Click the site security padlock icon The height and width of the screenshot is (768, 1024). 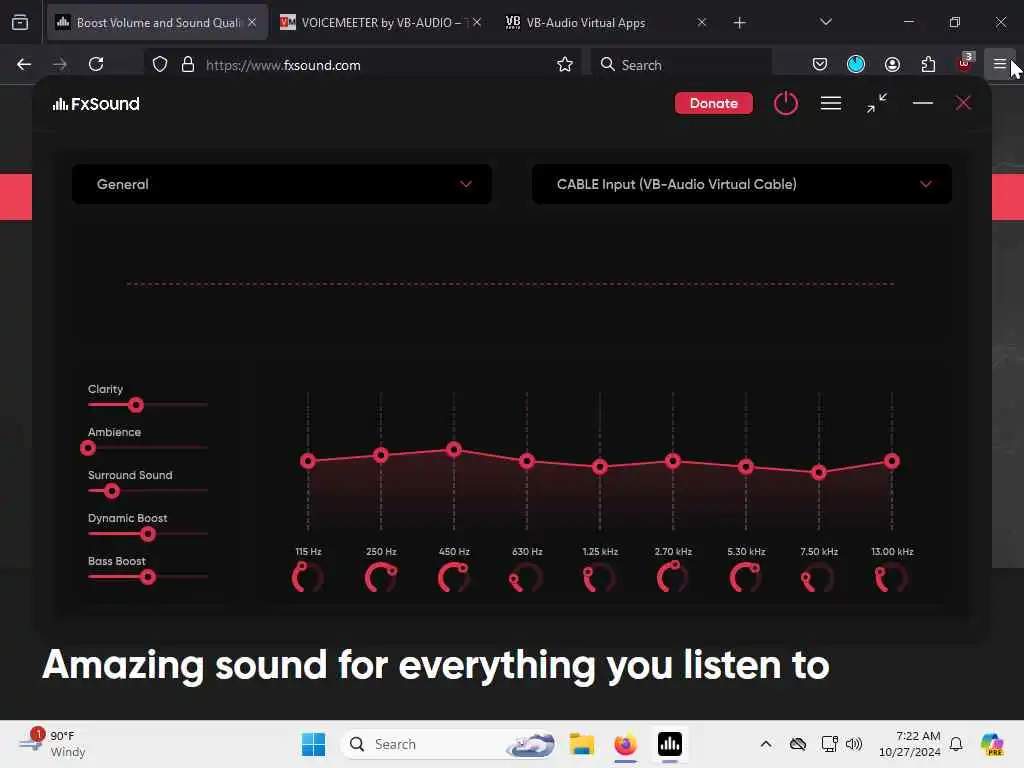pyautogui.click(x=188, y=65)
